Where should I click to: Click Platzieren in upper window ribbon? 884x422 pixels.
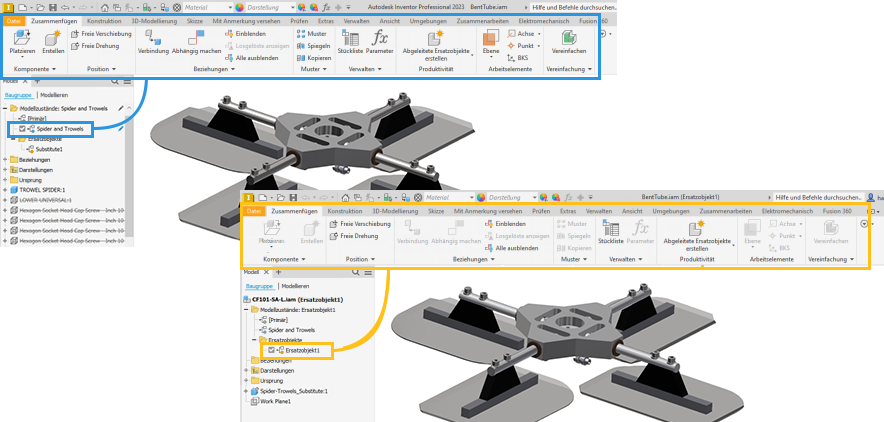[23, 43]
